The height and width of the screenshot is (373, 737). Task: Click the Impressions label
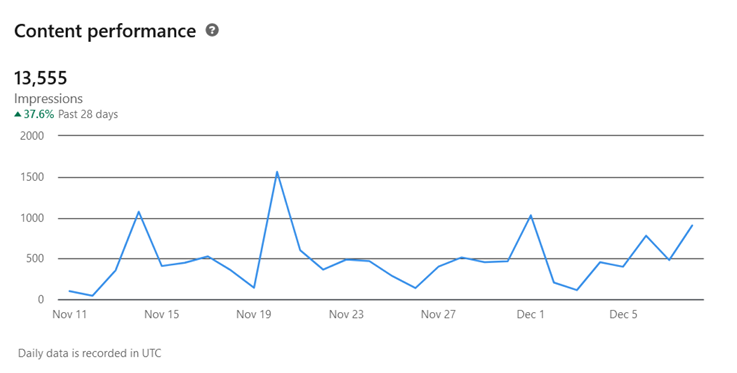click(x=48, y=99)
